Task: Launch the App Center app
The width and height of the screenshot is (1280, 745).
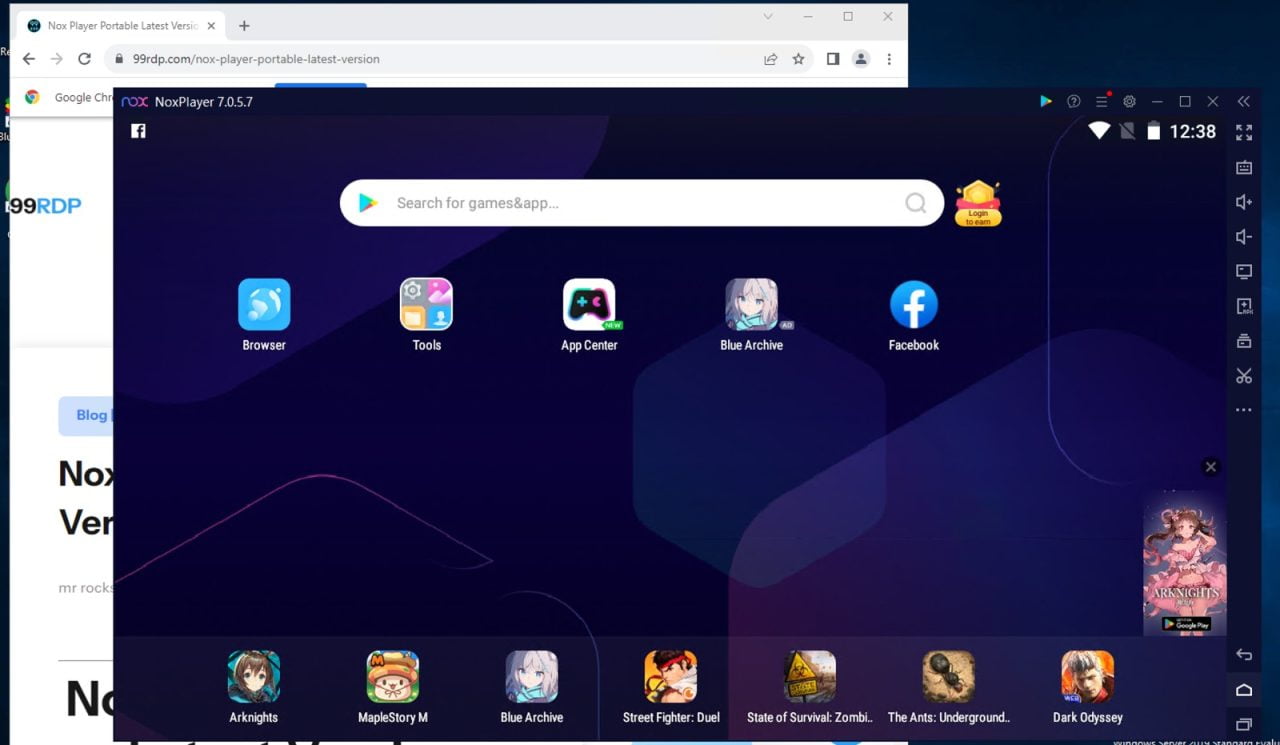Action: click(589, 305)
